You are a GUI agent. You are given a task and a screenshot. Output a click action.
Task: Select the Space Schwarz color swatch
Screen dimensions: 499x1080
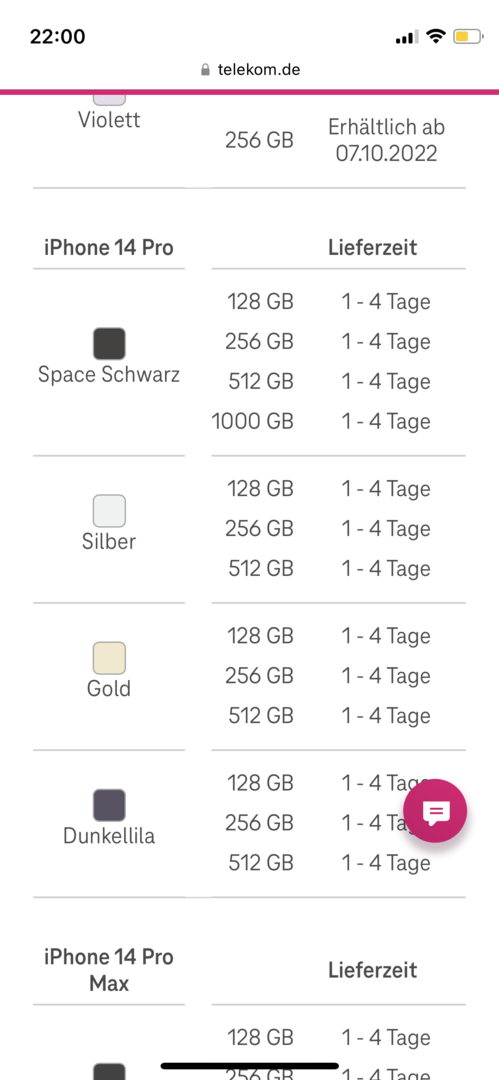[109, 344]
